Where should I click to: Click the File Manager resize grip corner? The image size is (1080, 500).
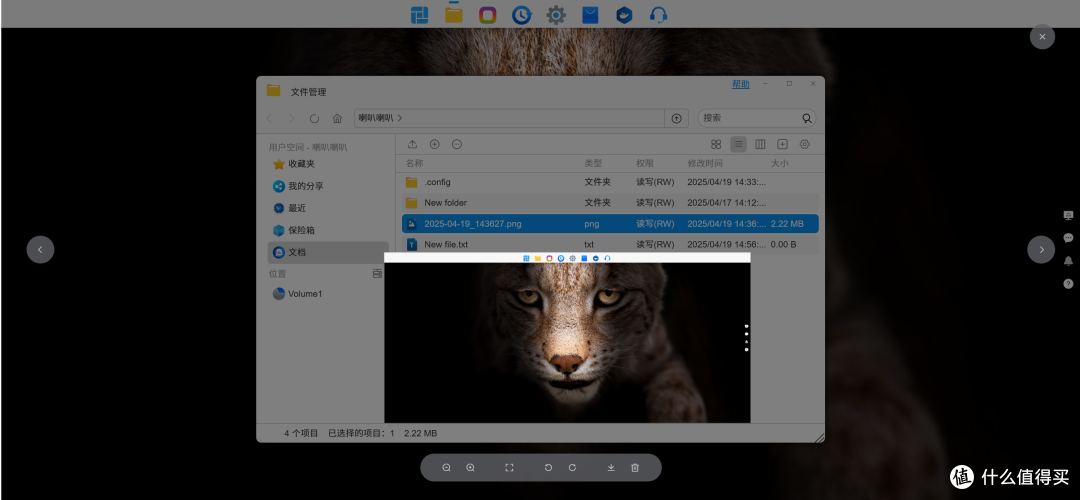click(818, 437)
